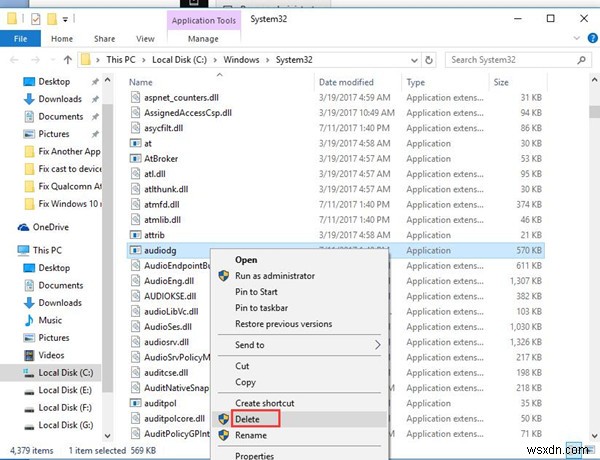Go back with the Back arrow
600x460 pixels.
14,60
